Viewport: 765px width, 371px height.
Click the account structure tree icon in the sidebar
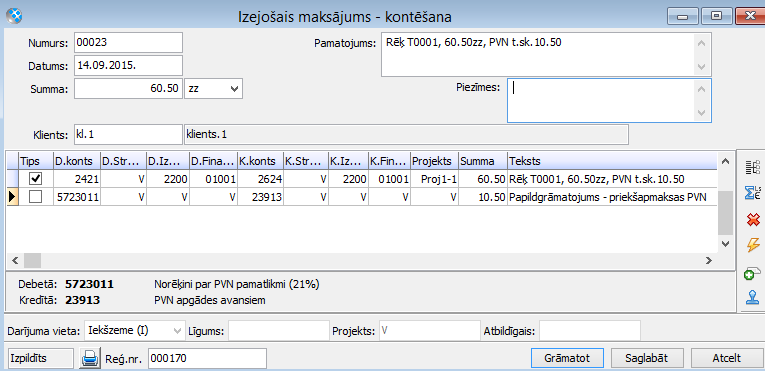click(x=754, y=168)
